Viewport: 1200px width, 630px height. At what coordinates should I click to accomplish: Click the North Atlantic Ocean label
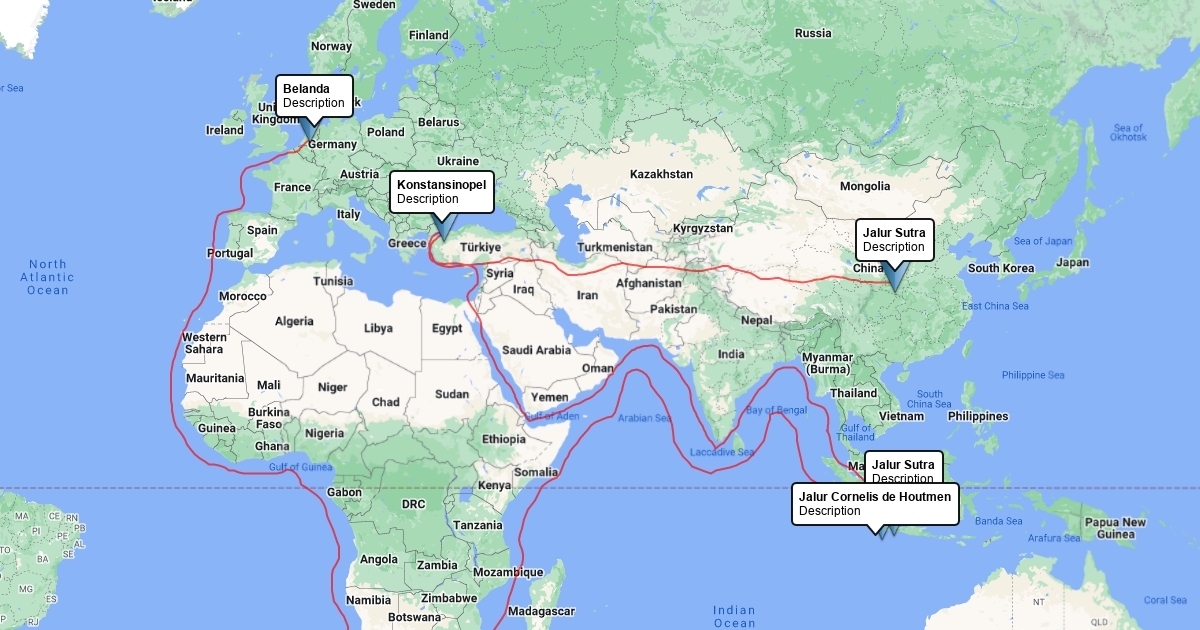point(47,277)
